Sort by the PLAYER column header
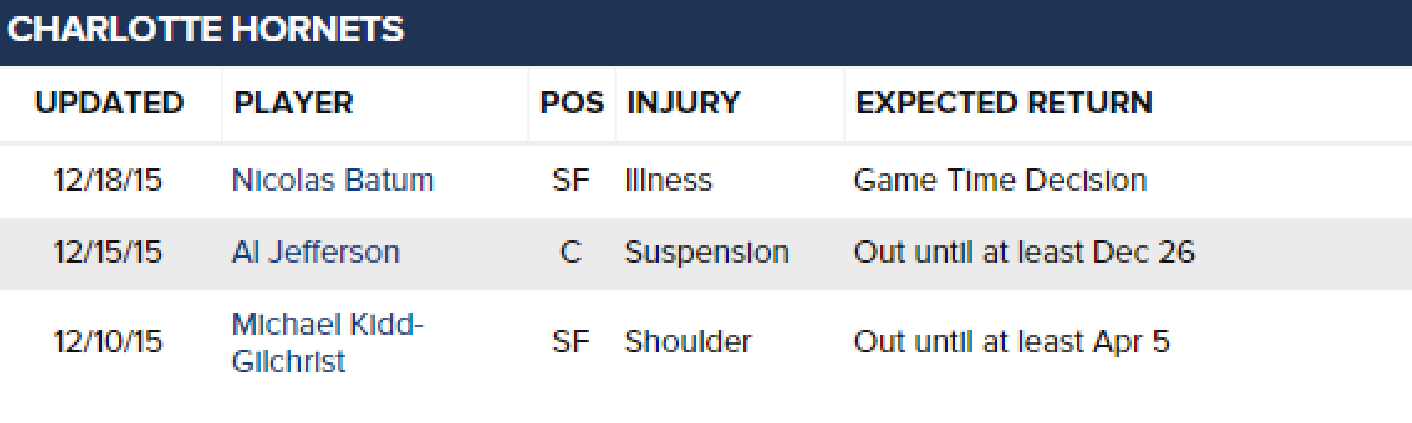Screen dimensions: 1412x423 tap(293, 103)
